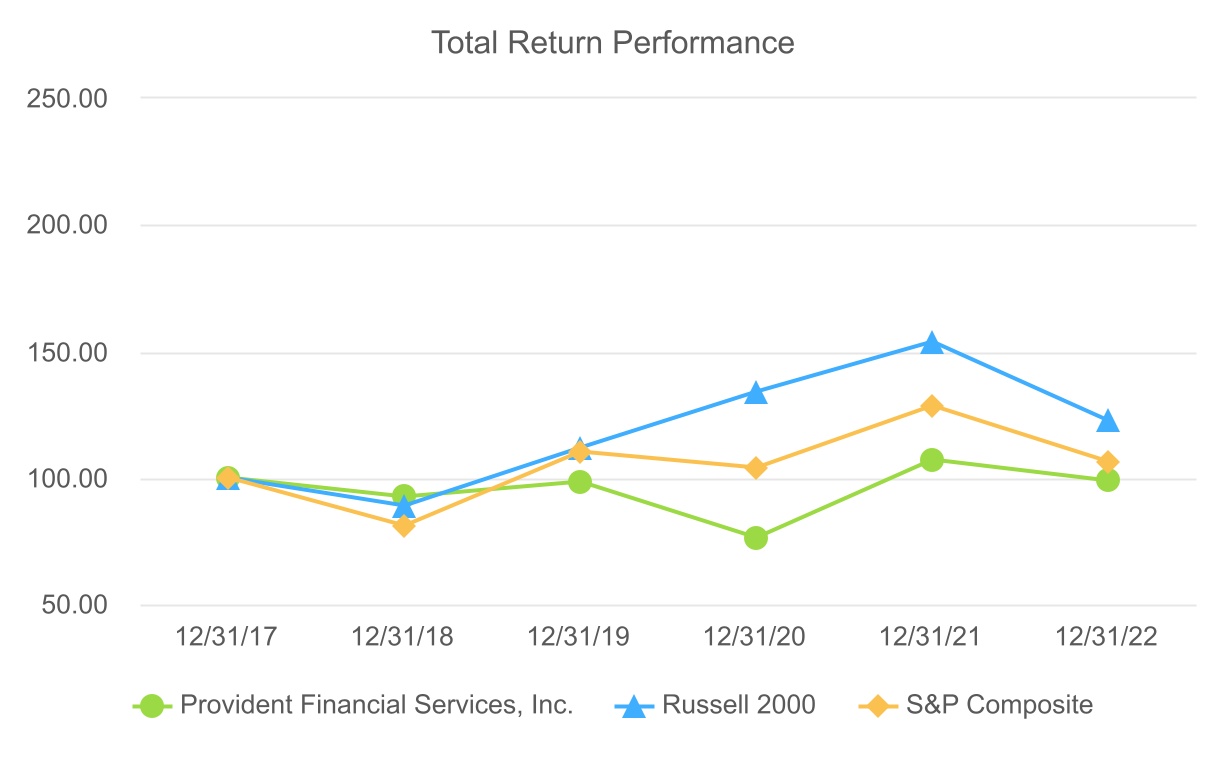Click the 12/31/19 x-axis date label

580,638
